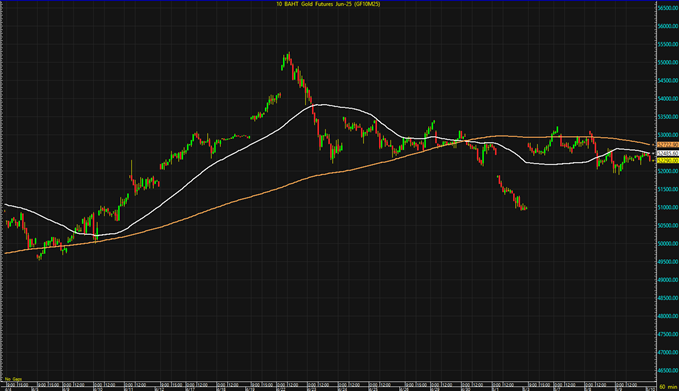Image resolution: width=679 pixels, height=391 pixels.
Task: Click the 46500.00 price axis label
Action: pos(668,371)
